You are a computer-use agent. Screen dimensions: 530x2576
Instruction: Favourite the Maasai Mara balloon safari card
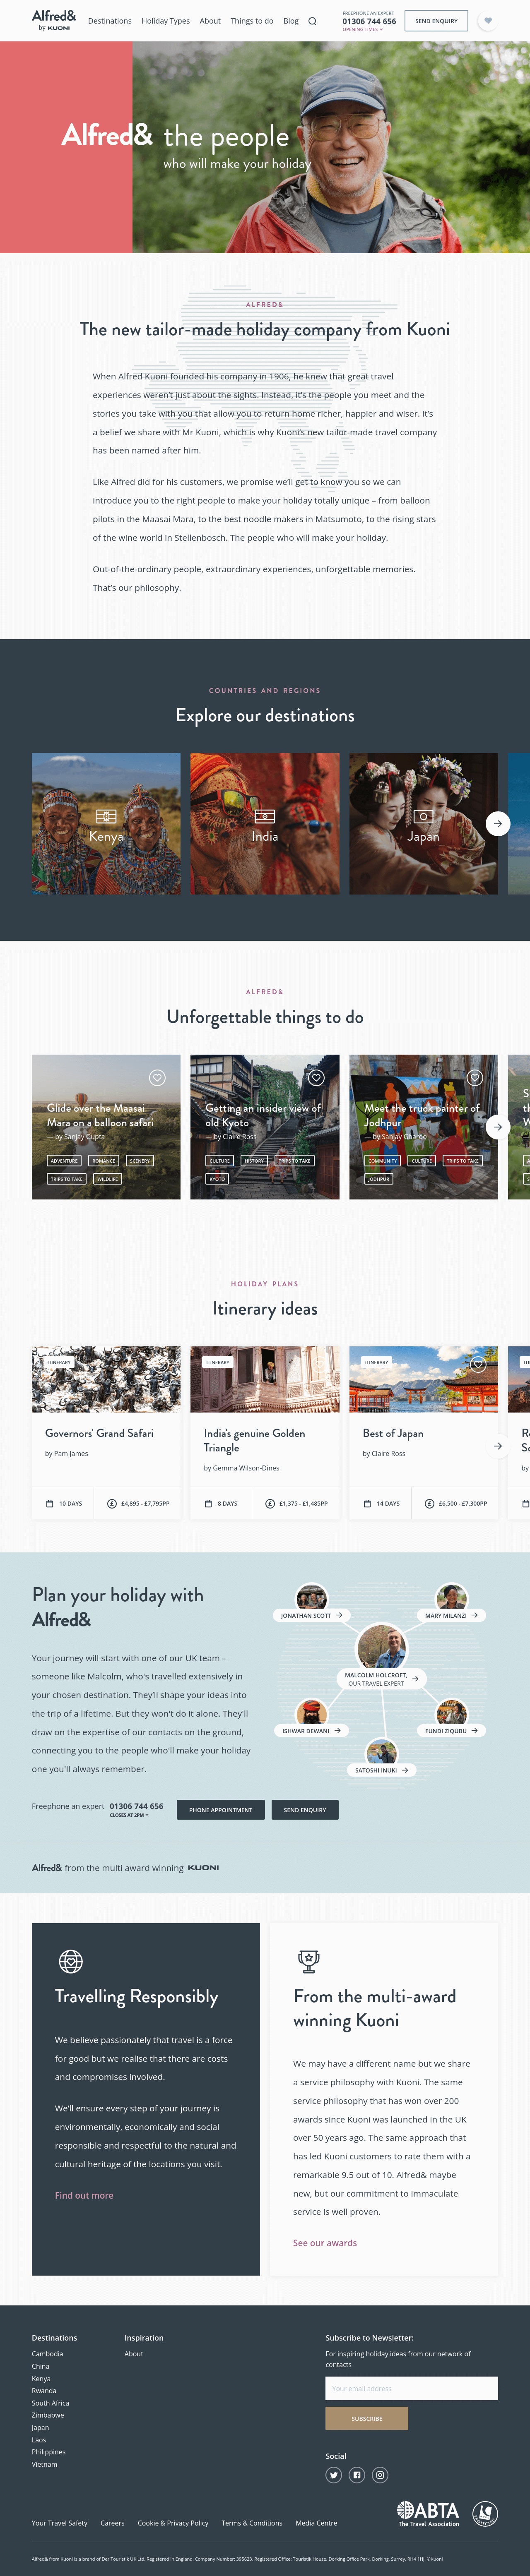point(157,1078)
